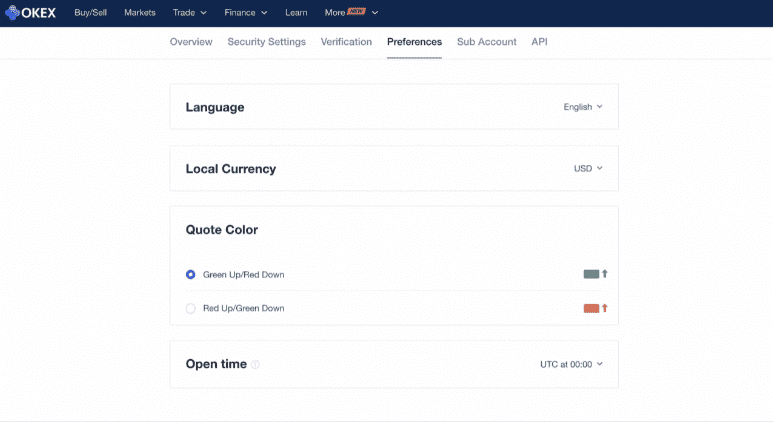The width and height of the screenshot is (773, 425).
Task: Switch to the Security Settings tab
Action: 266,42
